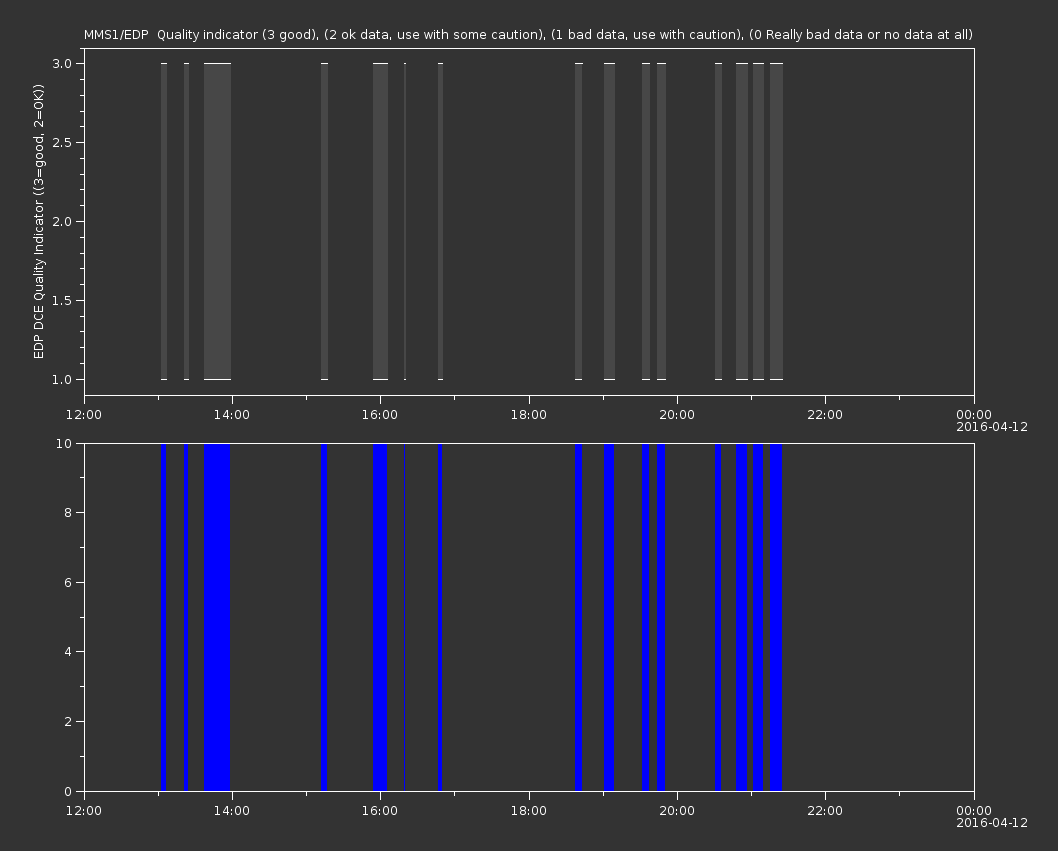Select the 2.5 tick label on top plot
The height and width of the screenshot is (851, 1058).
pos(62,142)
